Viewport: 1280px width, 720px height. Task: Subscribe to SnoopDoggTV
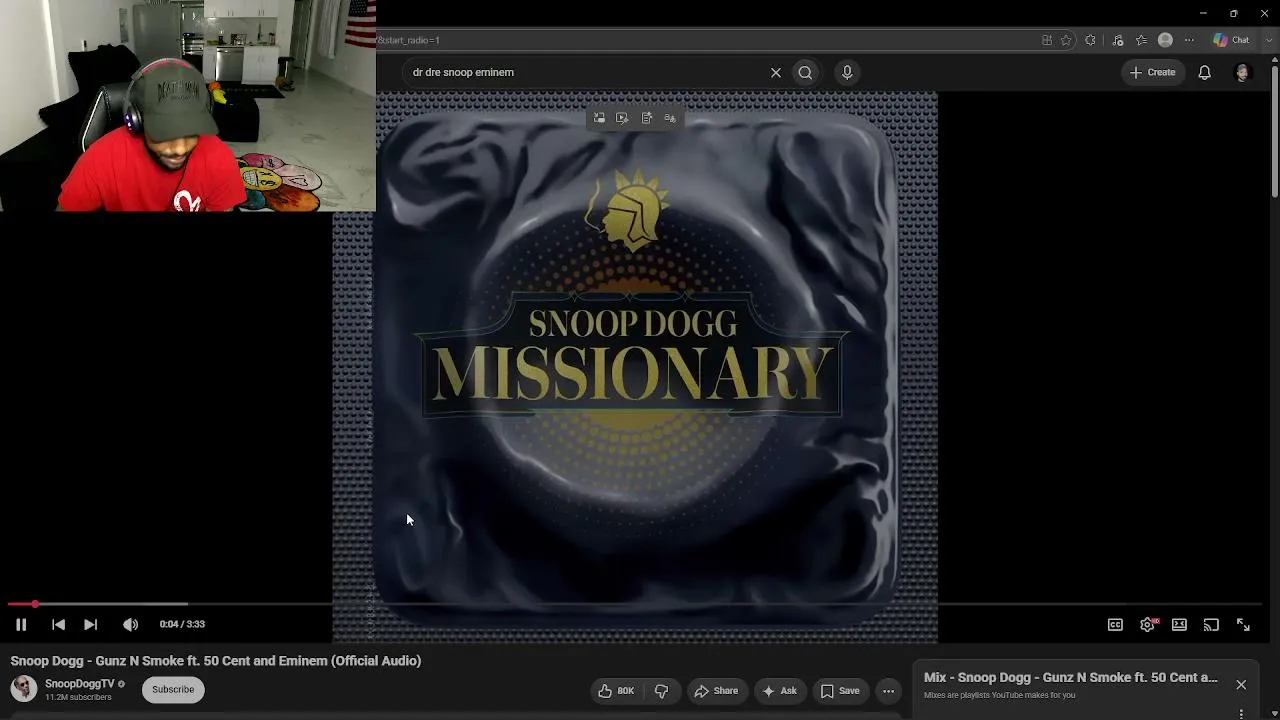pyautogui.click(x=173, y=689)
